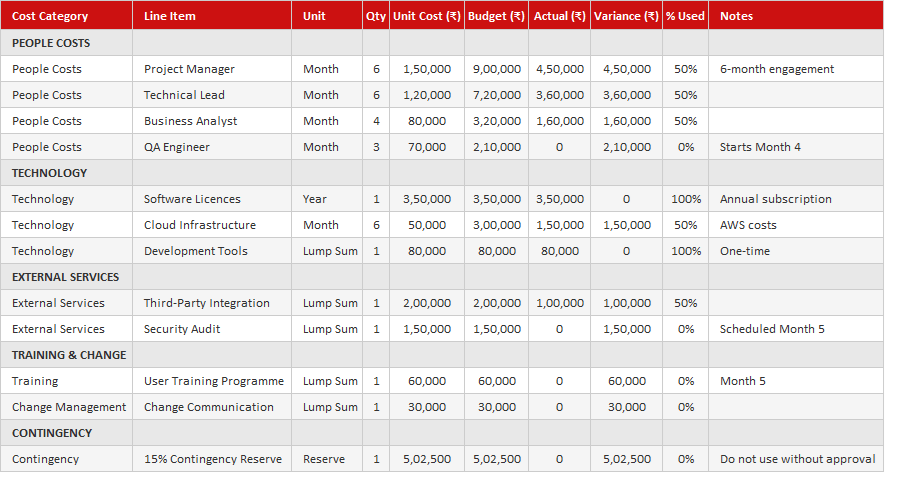Image resolution: width=900 pixels, height=500 pixels.
Task: Click the '6-month engagement' note
Action: point(777,69)
